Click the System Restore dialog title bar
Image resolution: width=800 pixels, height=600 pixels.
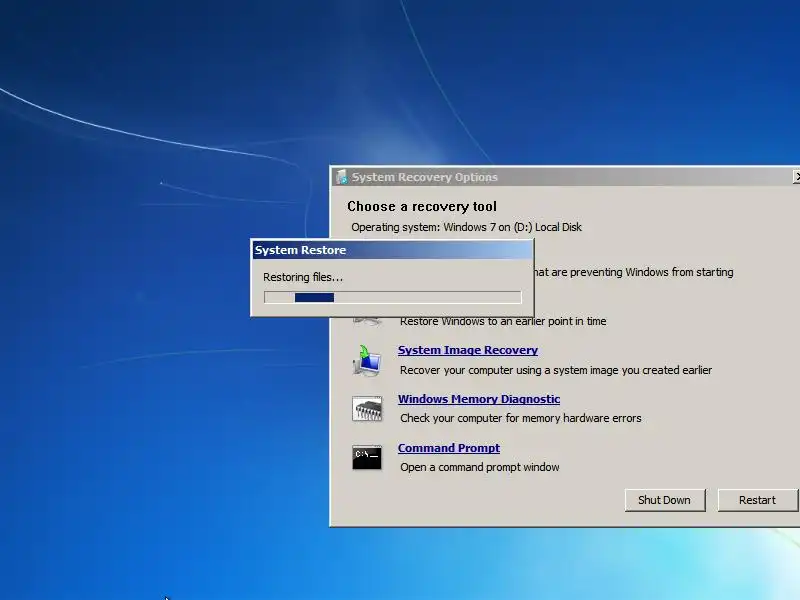click(393, 250)
